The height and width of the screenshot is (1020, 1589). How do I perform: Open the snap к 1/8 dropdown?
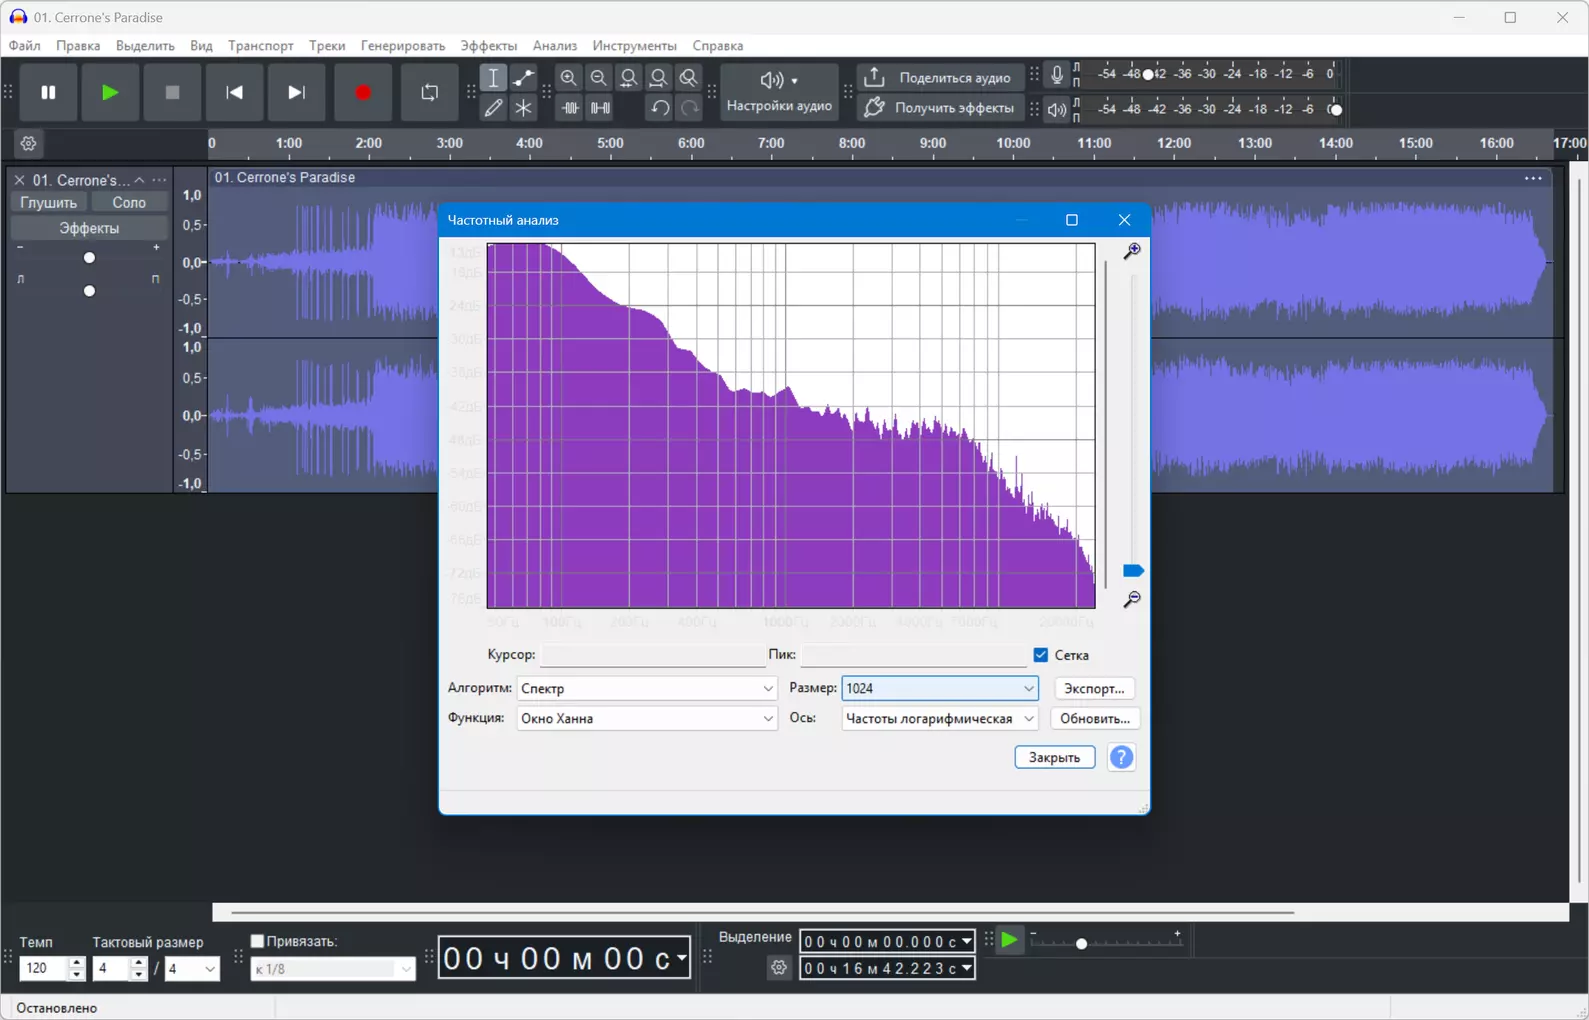tap(333, 969)
